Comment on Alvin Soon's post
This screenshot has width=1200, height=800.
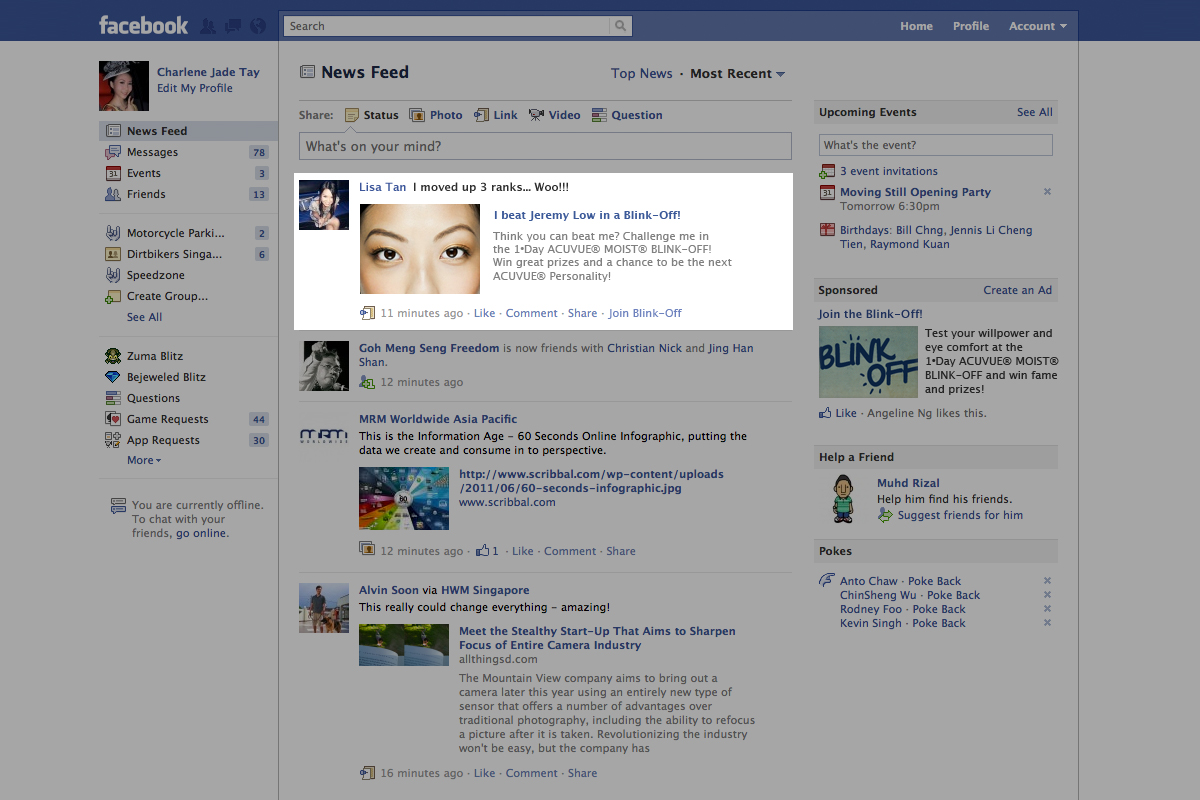tap(531, 773)
